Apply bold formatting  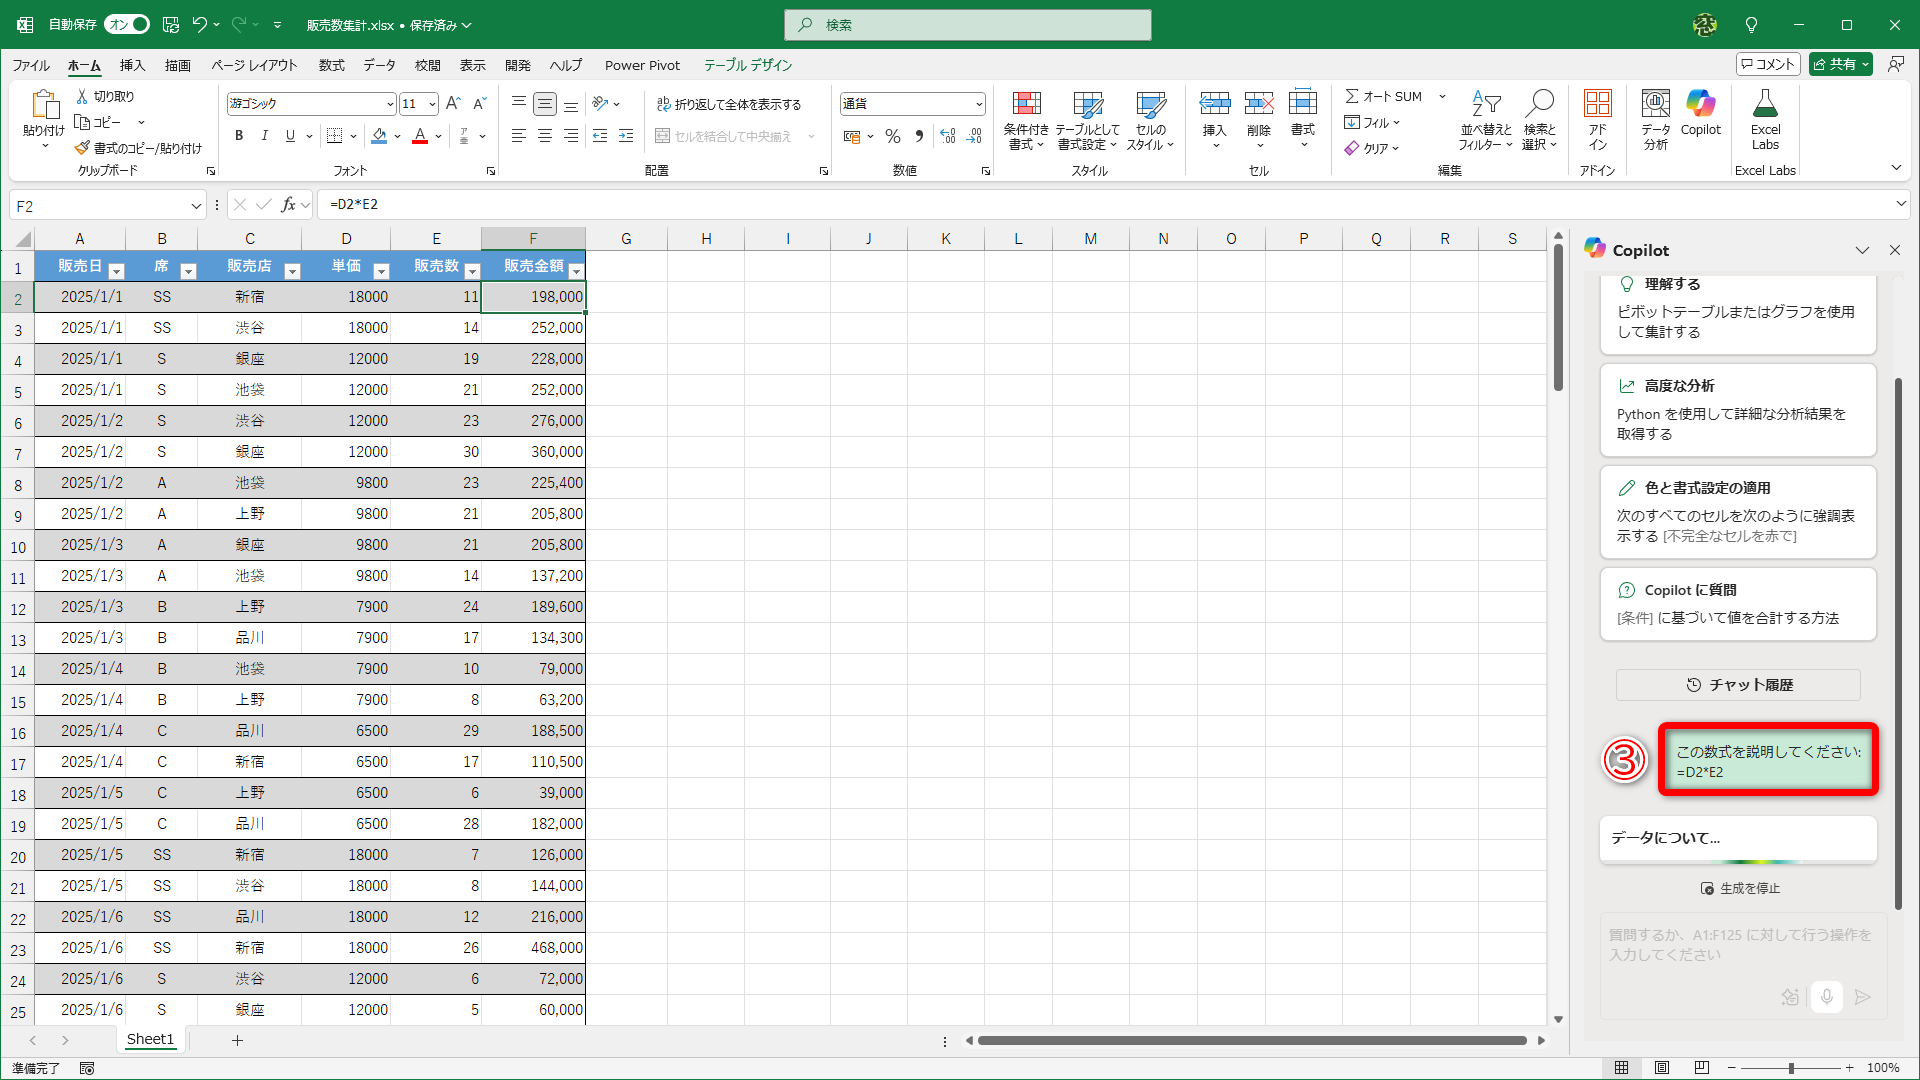click(239, 136)
